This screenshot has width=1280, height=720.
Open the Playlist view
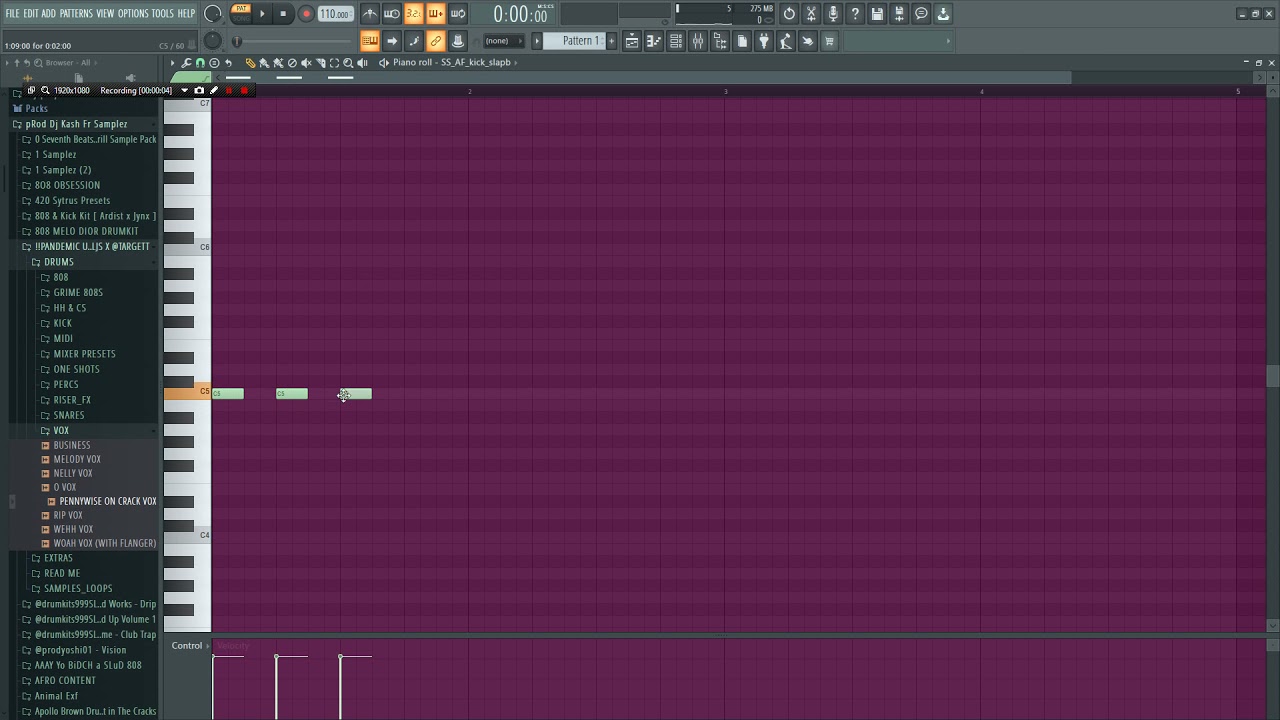coord(632,41)
